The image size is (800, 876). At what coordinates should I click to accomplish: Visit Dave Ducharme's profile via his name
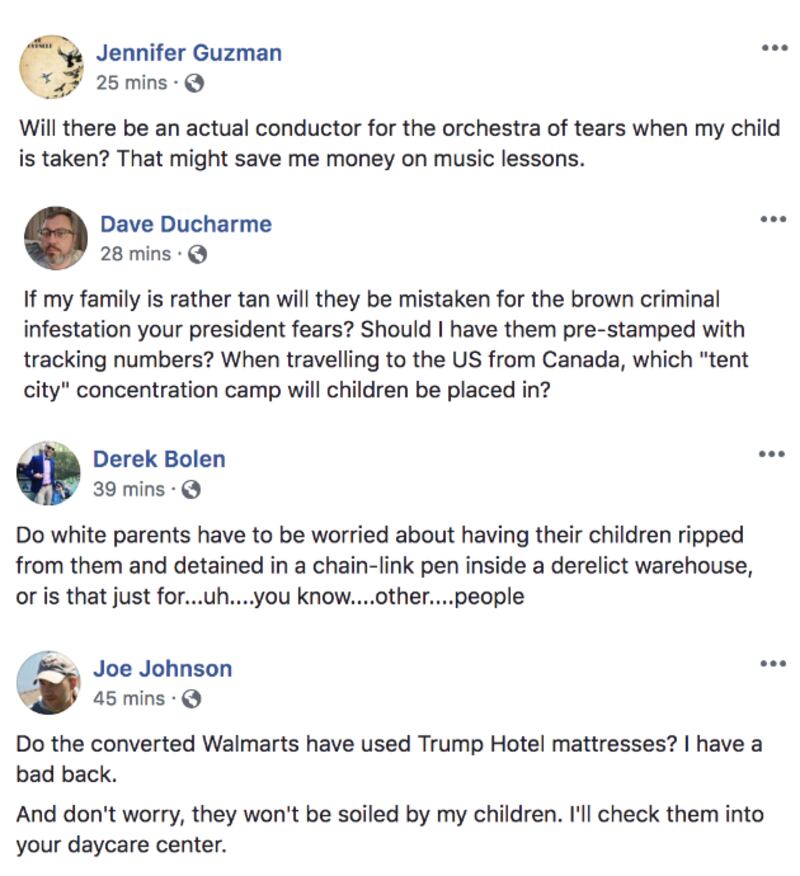(x=186, y=224)
